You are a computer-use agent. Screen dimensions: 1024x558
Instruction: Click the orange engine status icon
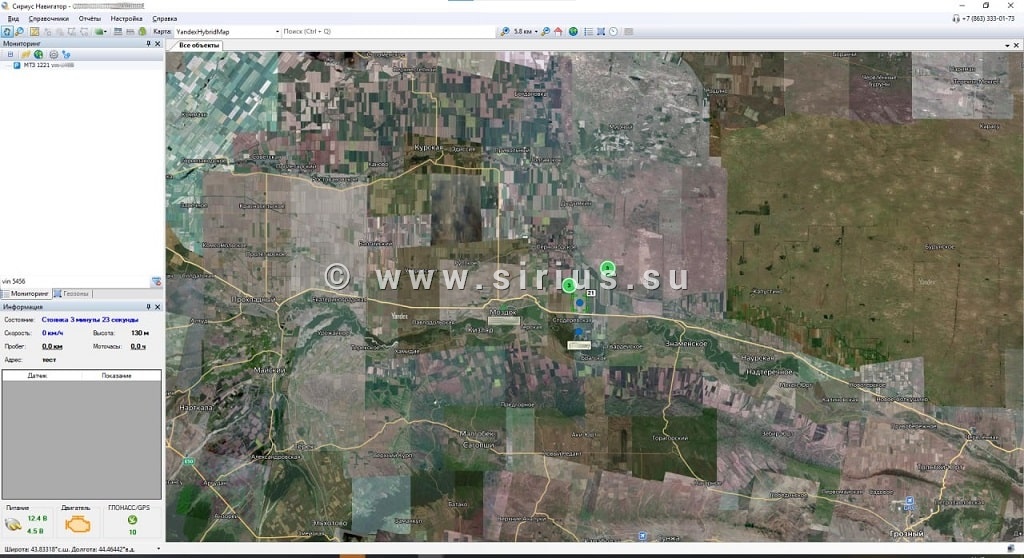tap(81, 524)
